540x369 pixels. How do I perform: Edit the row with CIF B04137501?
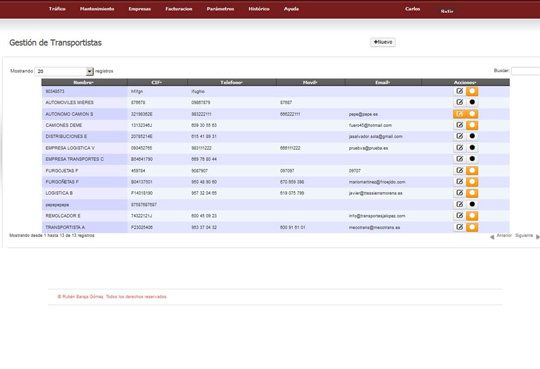459,182
